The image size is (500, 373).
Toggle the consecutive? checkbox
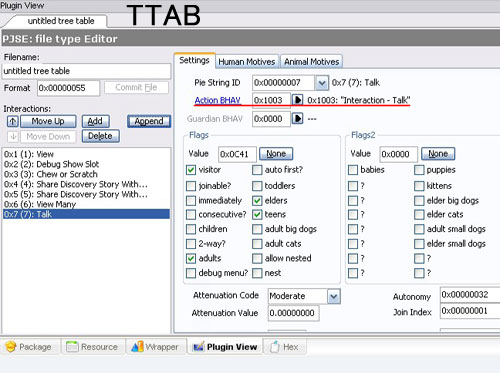[191, 214]
